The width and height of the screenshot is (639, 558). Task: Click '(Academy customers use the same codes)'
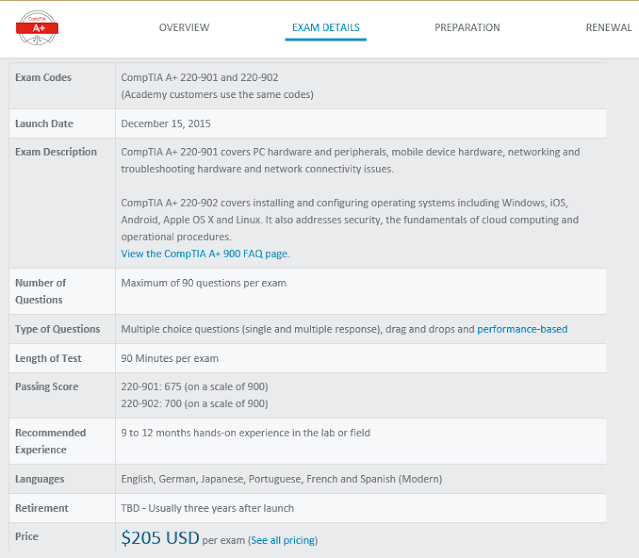point(217,94)
